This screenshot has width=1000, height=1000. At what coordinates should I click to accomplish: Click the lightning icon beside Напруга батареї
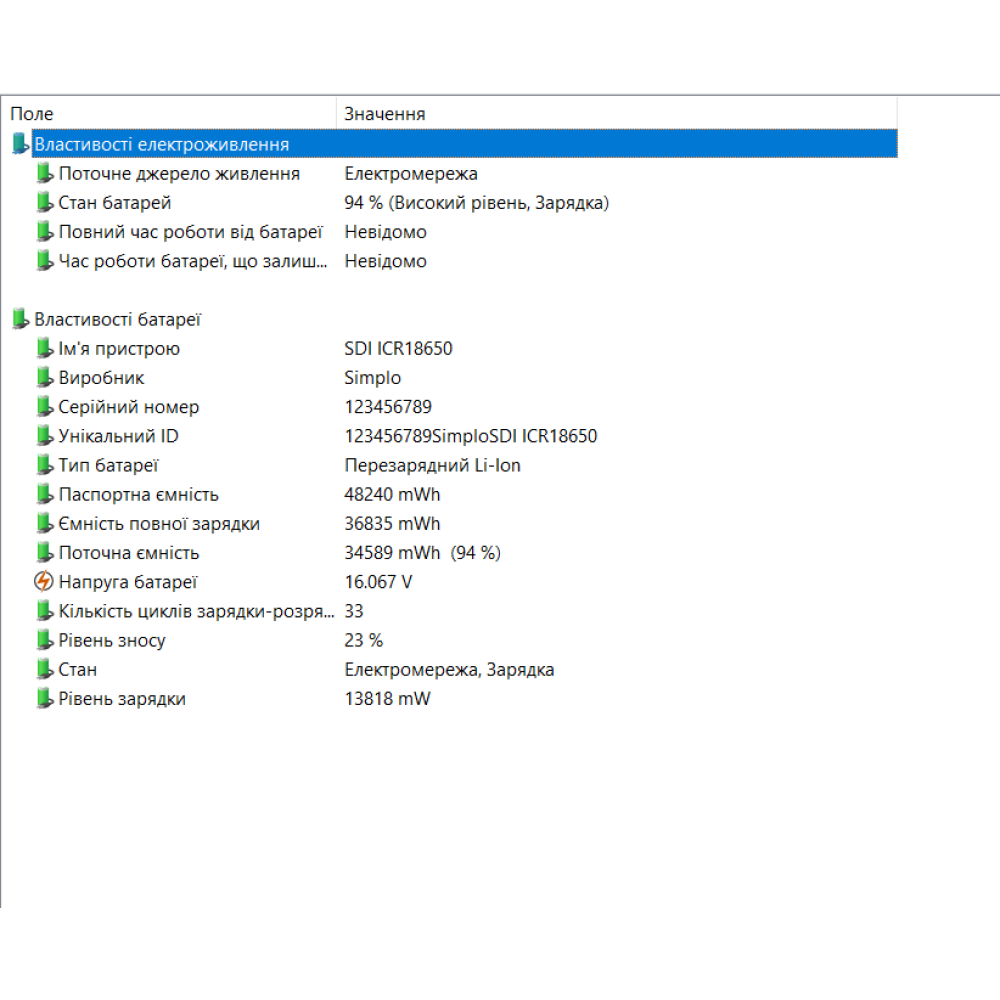click(x=44, y=582)
